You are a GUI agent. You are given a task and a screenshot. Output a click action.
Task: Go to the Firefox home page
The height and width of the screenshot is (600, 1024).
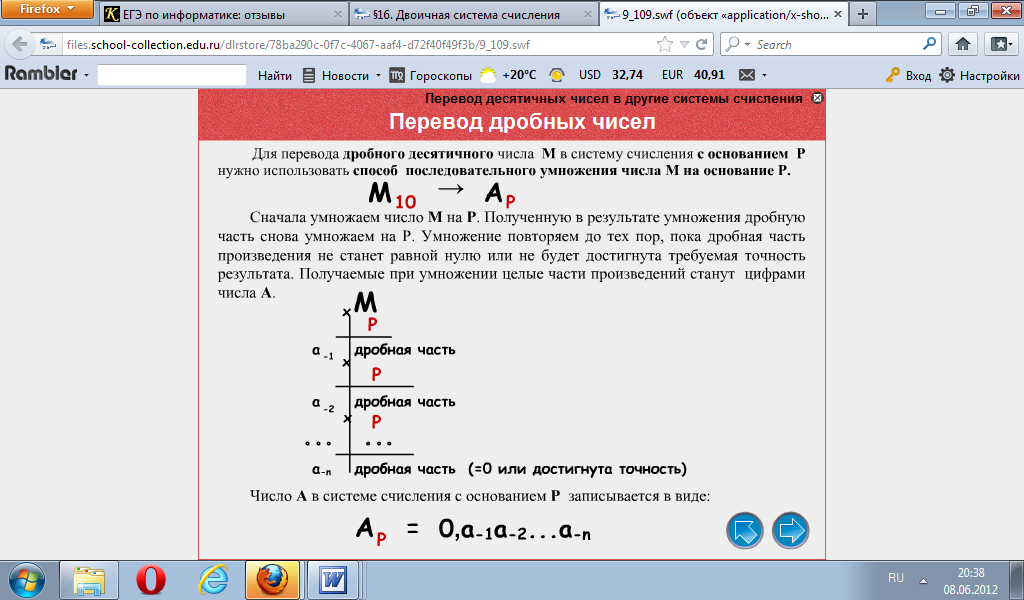click(x=963, y=44)
